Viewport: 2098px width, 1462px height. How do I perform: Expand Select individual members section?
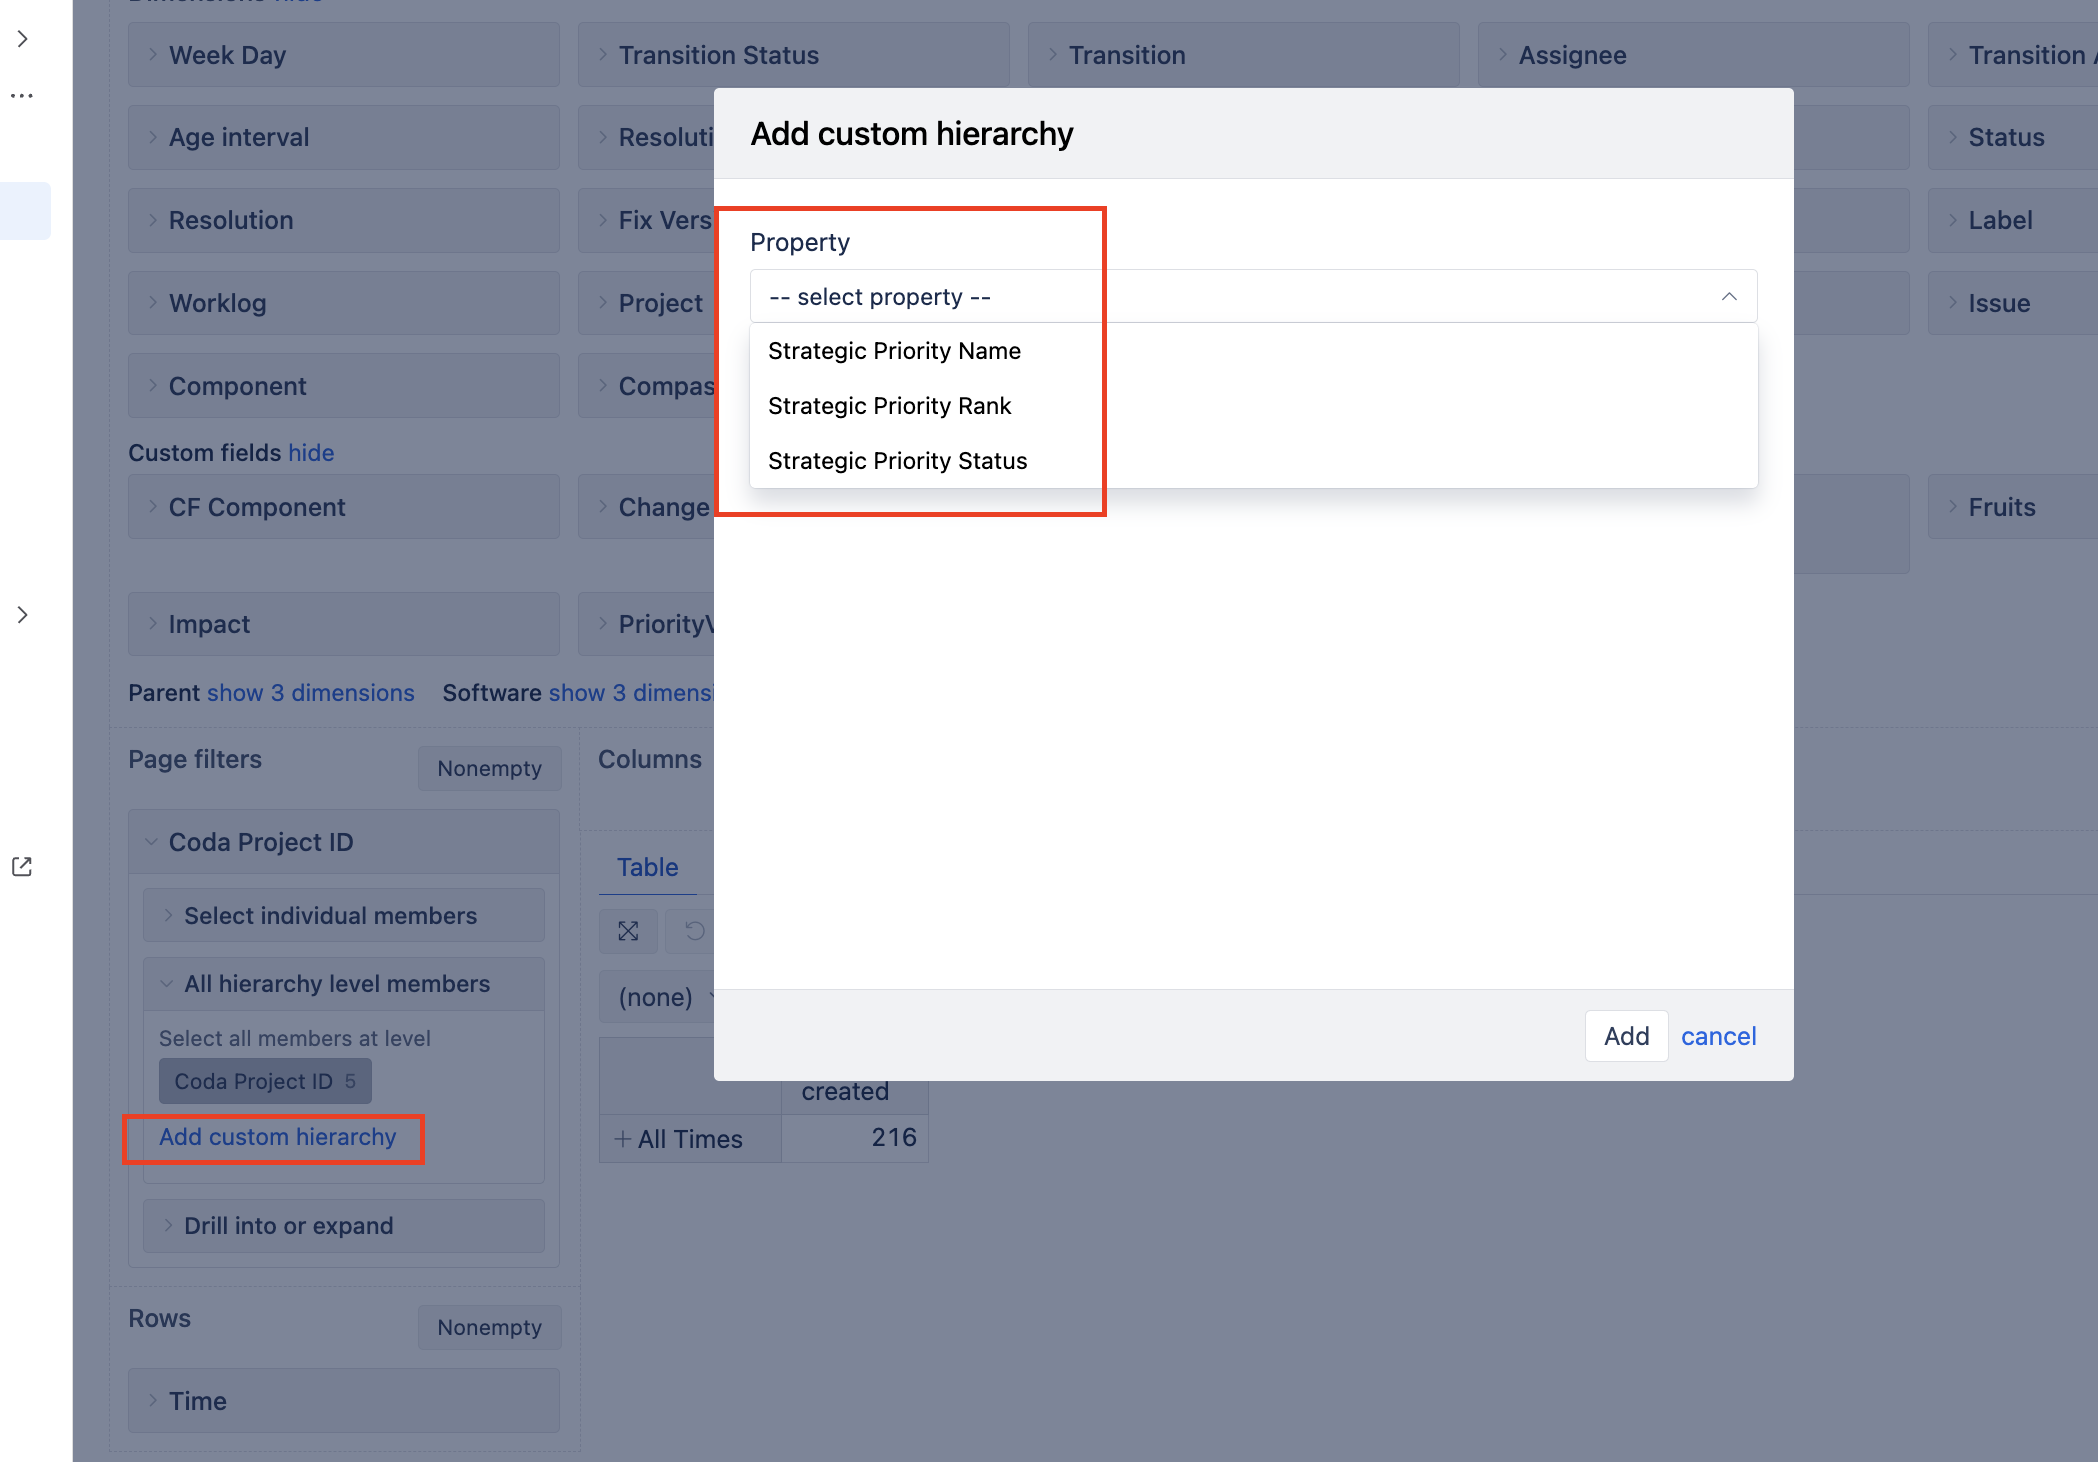(344, 916)
